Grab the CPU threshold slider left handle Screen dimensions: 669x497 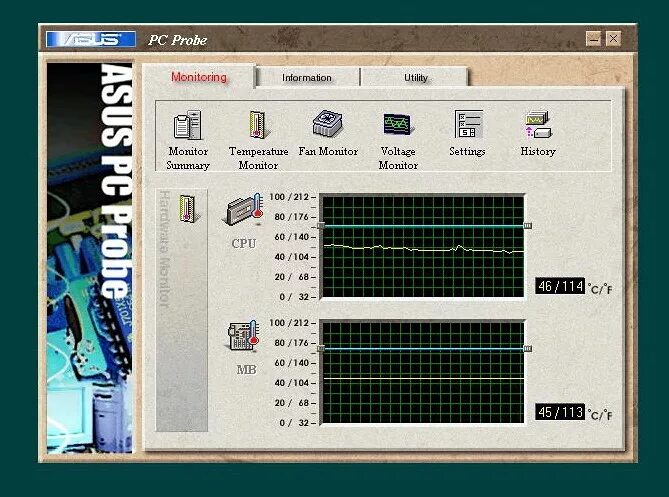pyautogui.click(x=321, y=226)
